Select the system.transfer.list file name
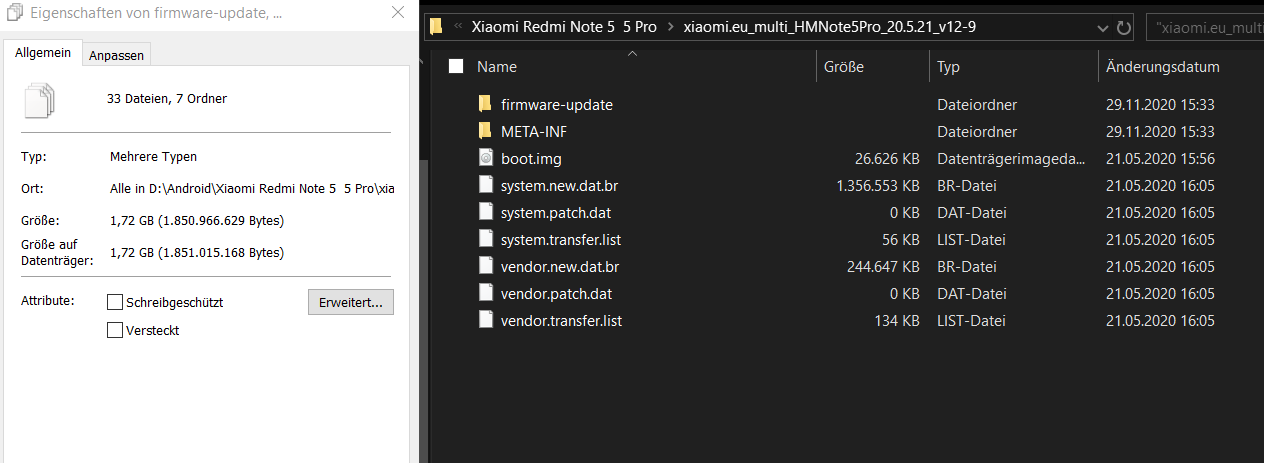 pos(561,239)
